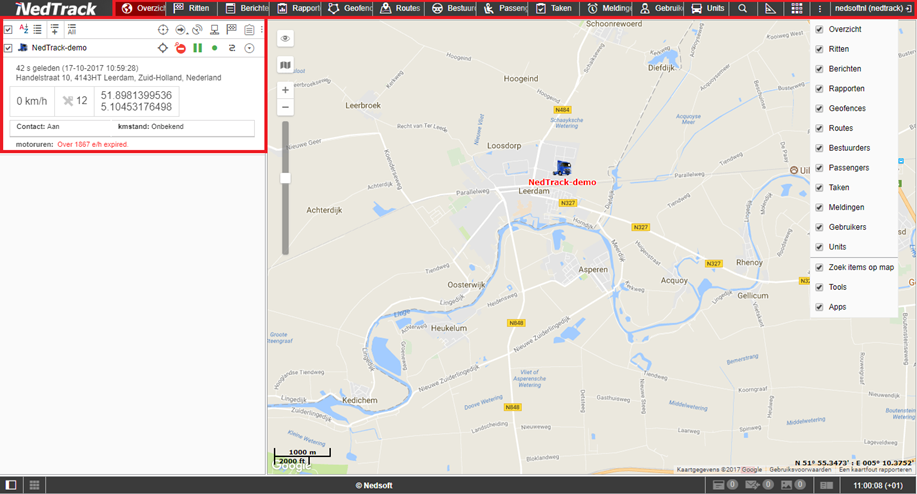Click the target/crosshair icon in panel header
The width and height of the screenshot is (917, 494).
click(x=163, y=30)
